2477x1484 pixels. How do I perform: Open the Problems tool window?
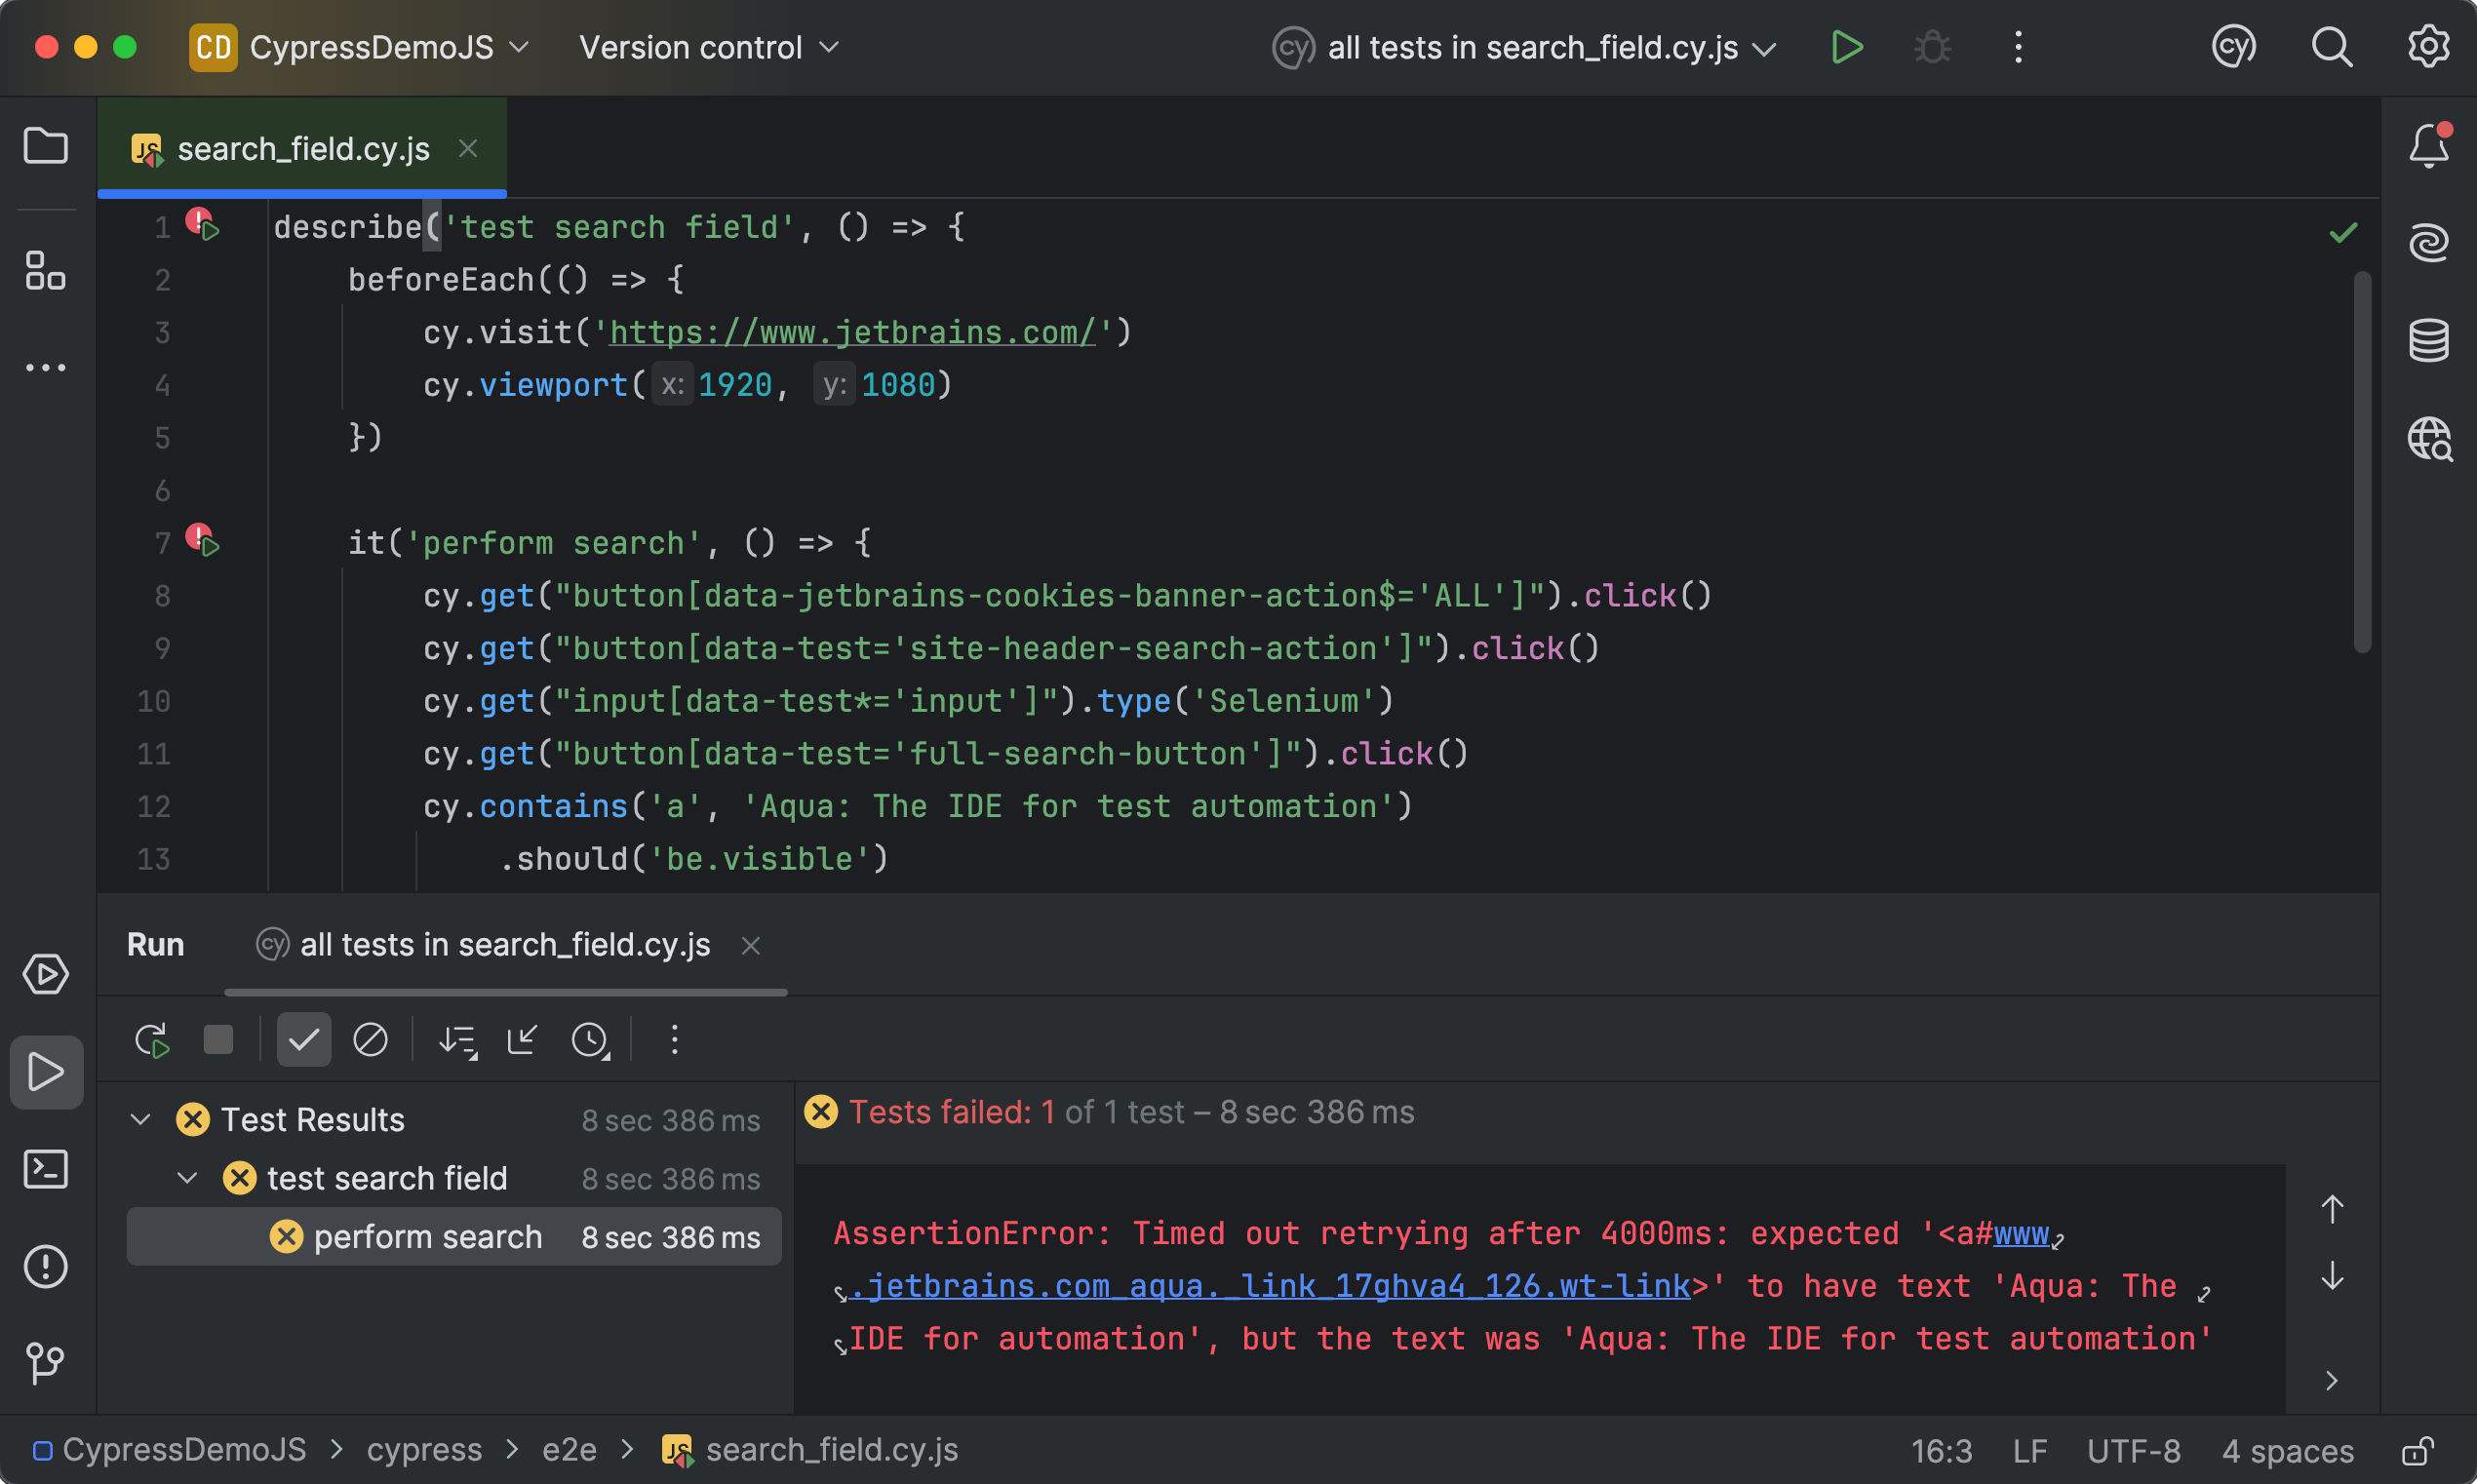click(x=45, y=1266)
